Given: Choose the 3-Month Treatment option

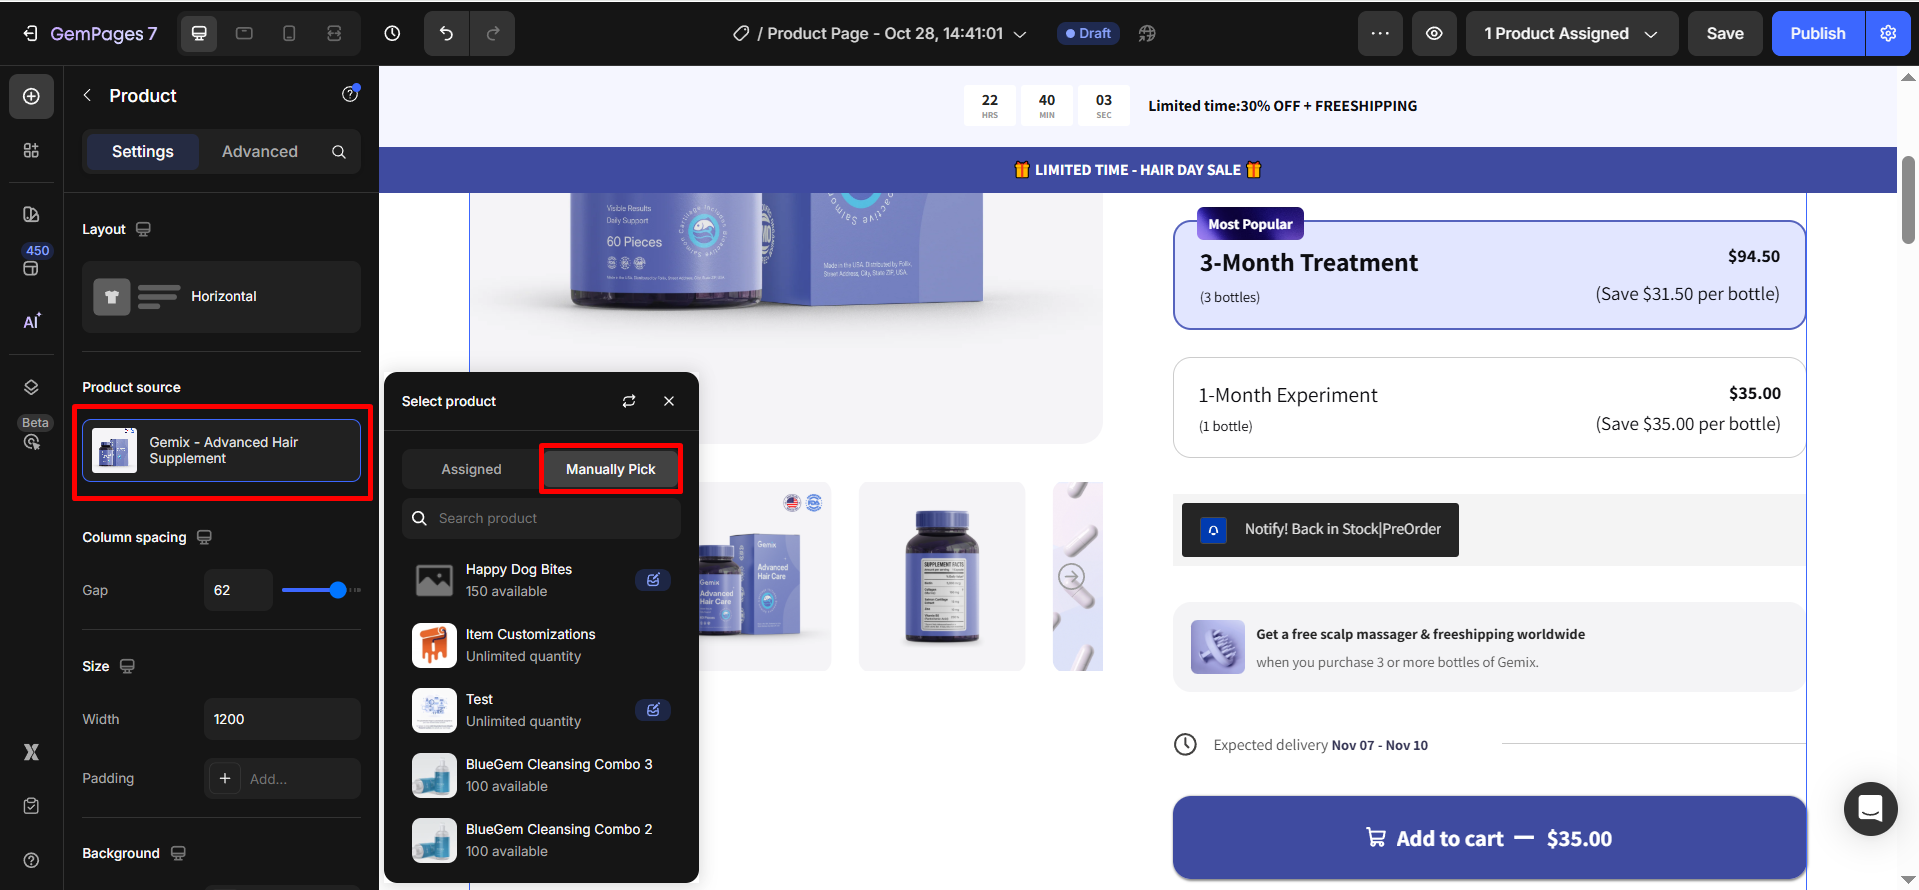Looking at the screenshot, I should 1489,275.
